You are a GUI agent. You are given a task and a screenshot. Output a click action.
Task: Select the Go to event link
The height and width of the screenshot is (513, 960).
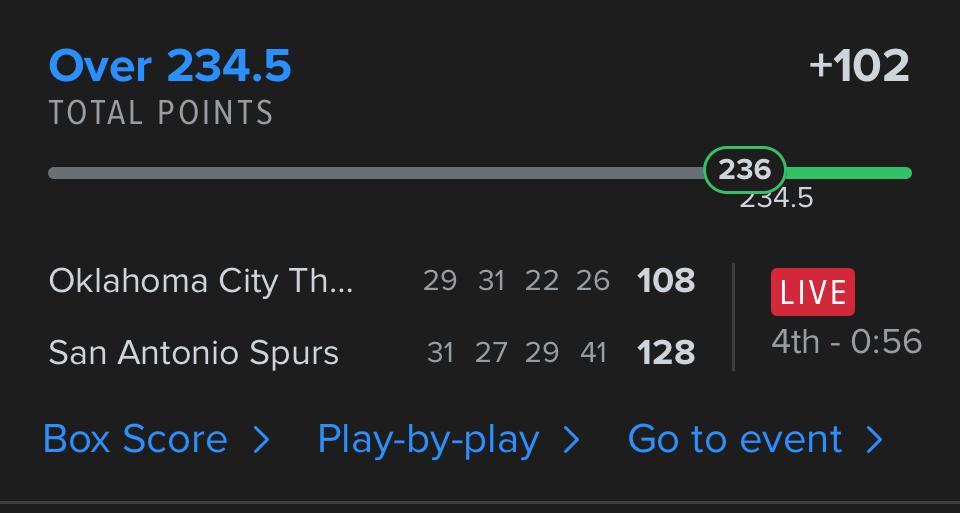click(x=735, y=440)
